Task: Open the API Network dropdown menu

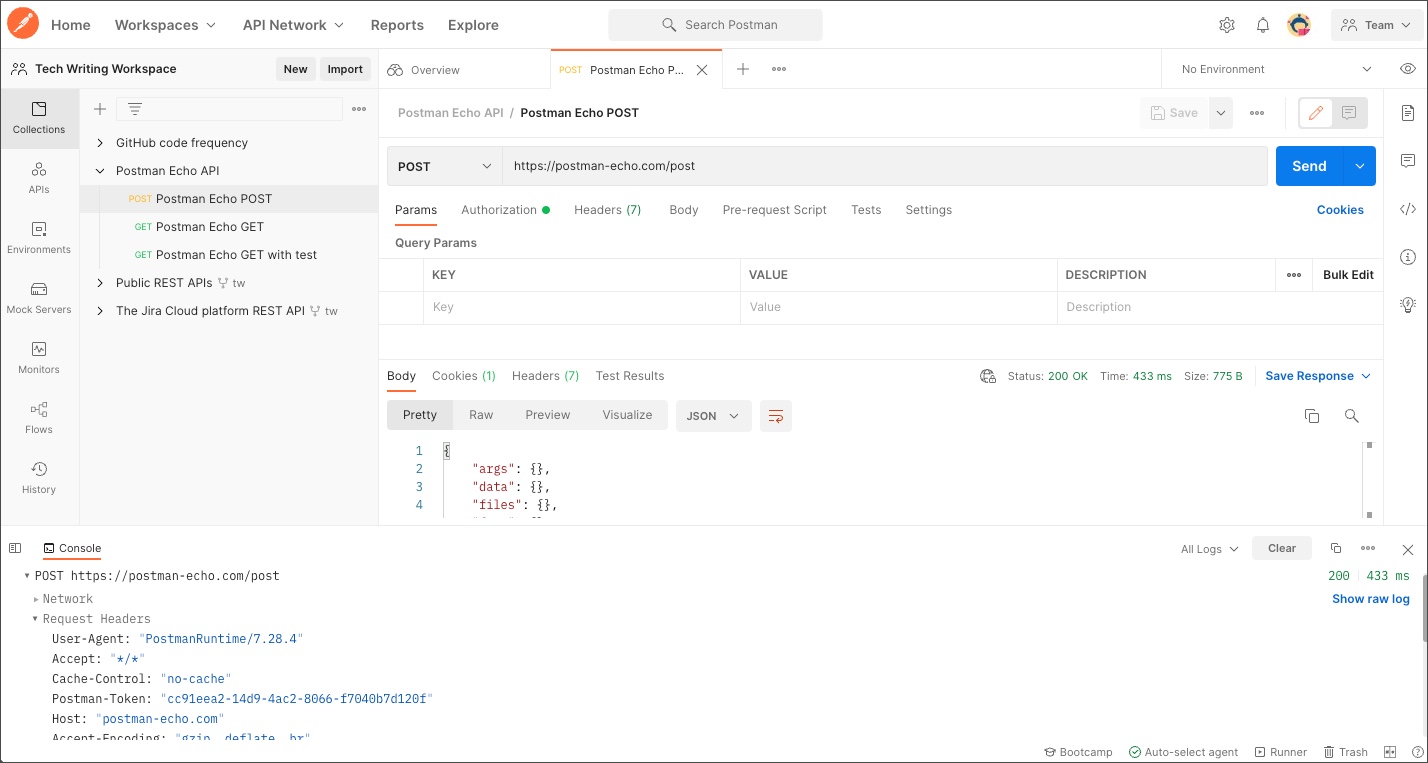Action: pos(293,25)
